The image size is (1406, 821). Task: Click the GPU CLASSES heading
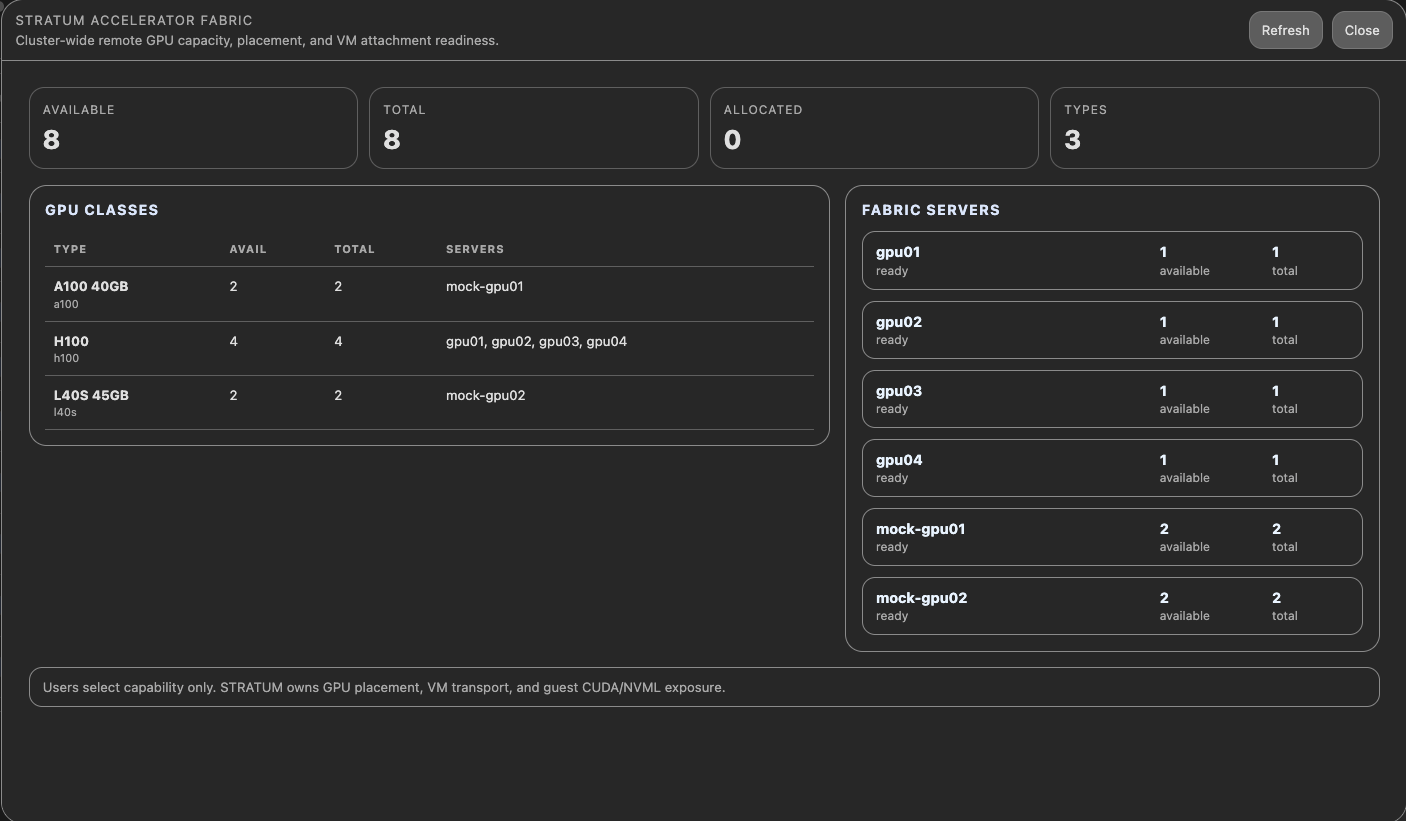[102, 210]
